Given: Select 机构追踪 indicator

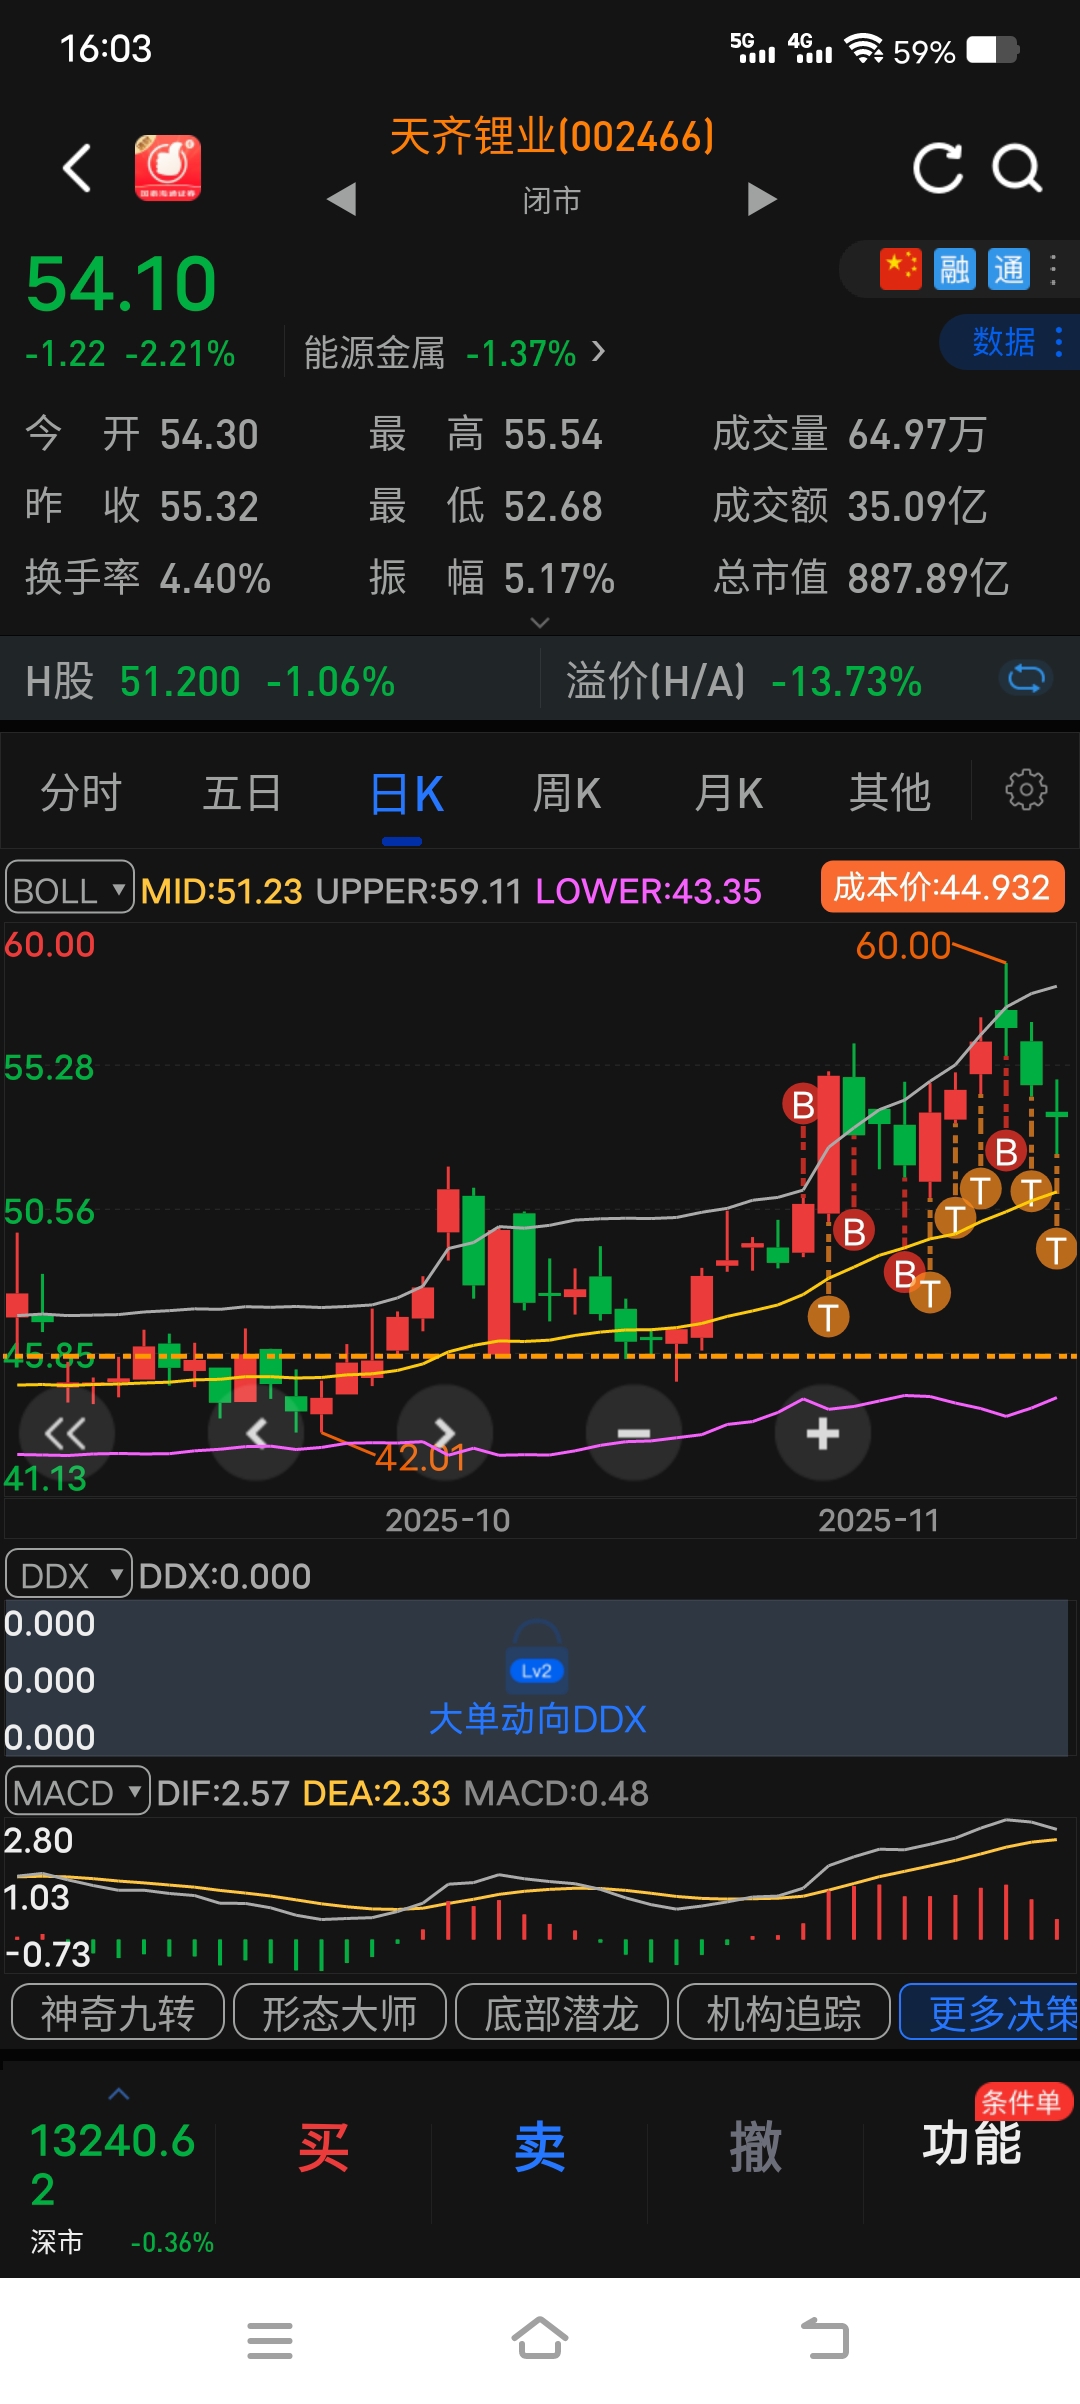Looking at the screenshot, I should pyautogui.click(x=784, y=2014).
